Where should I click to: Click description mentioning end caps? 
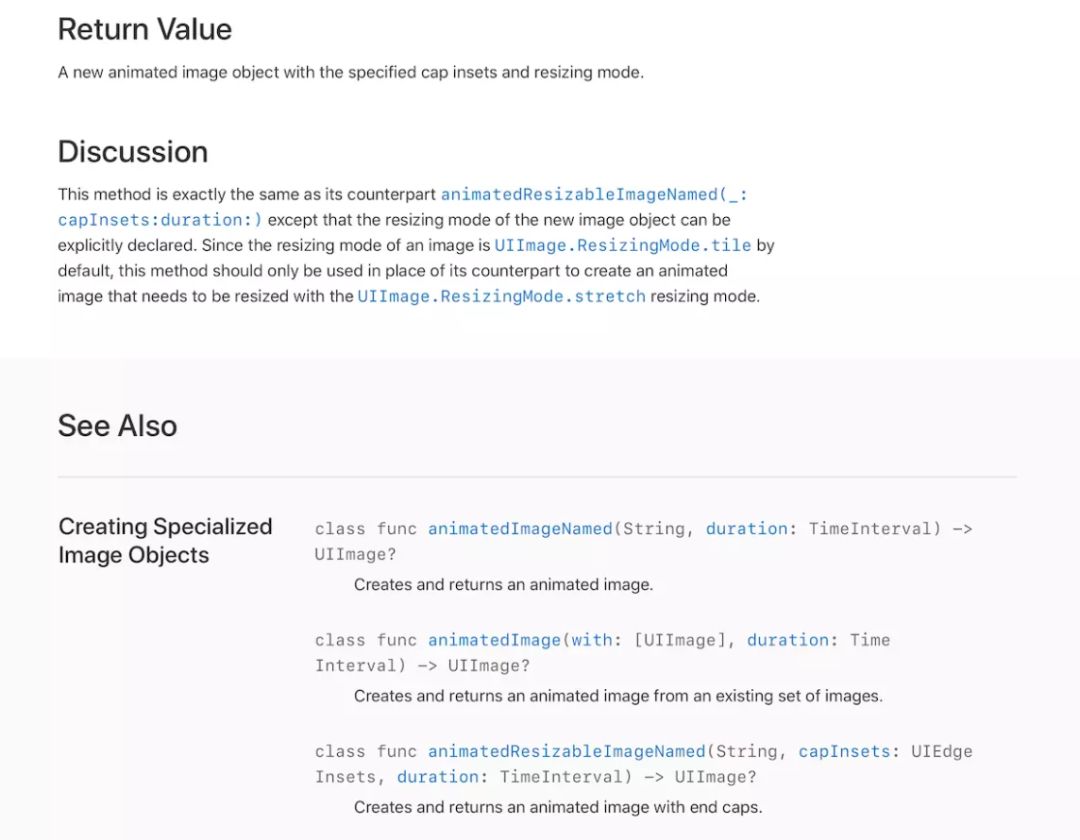click(x=557, y=807)
